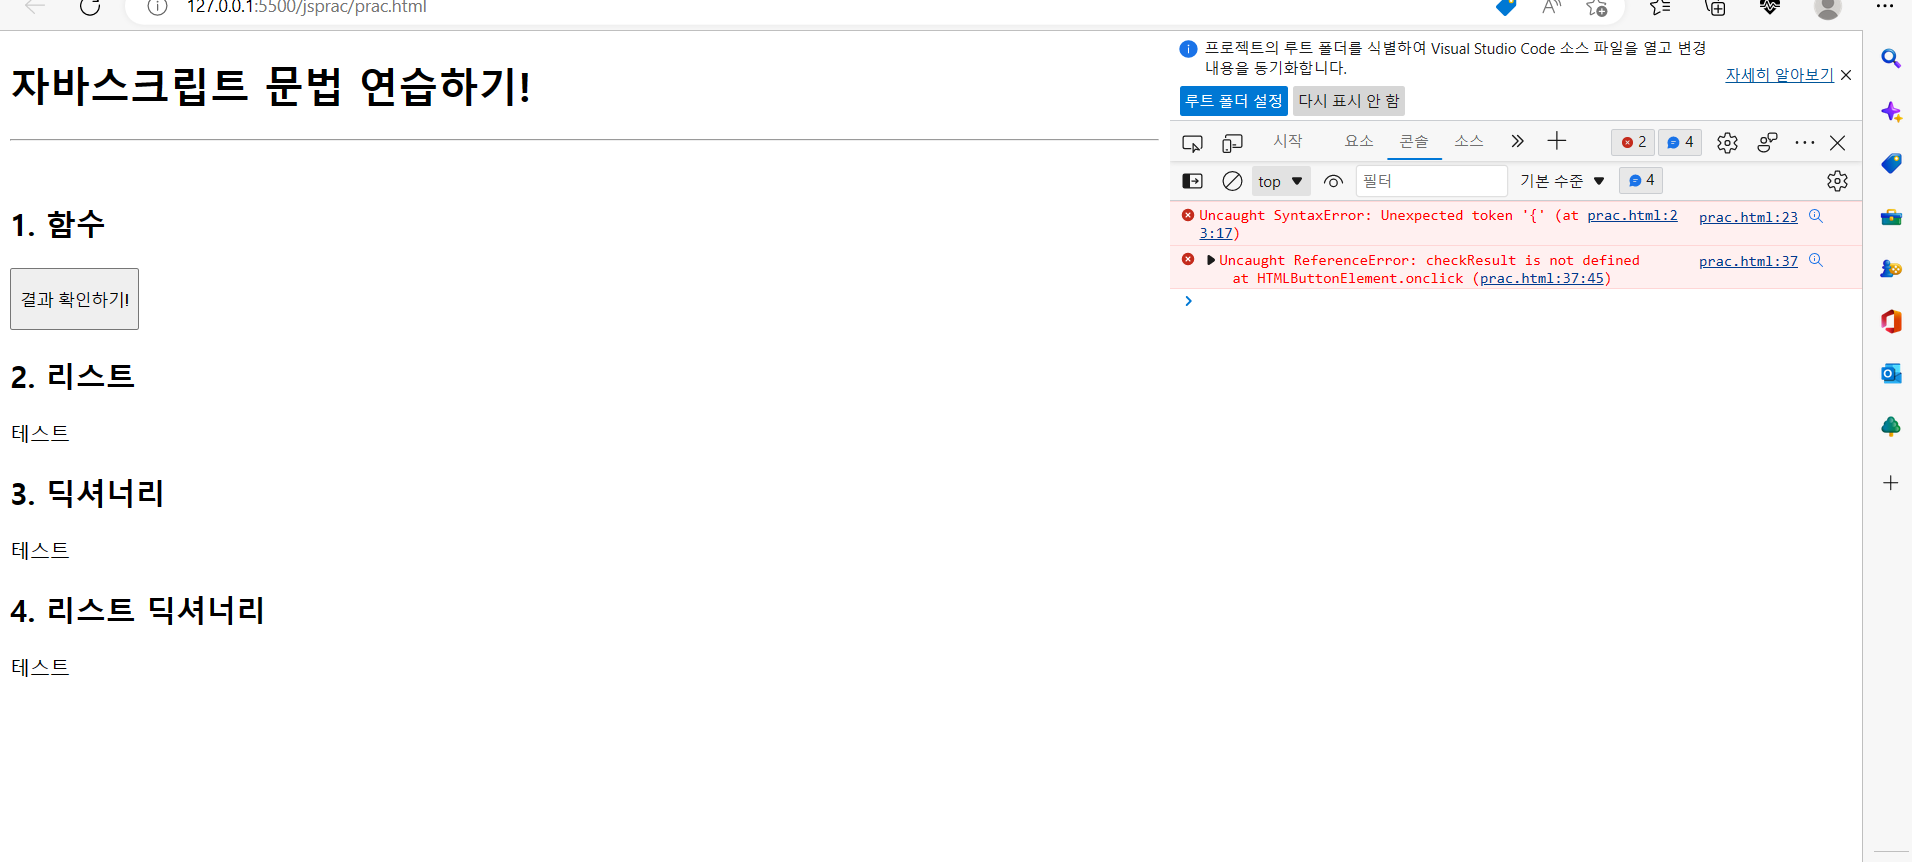Screen dimensions: 1912x862
Task: Click the inspect element picker icon
Action: tap(1192, 143)
